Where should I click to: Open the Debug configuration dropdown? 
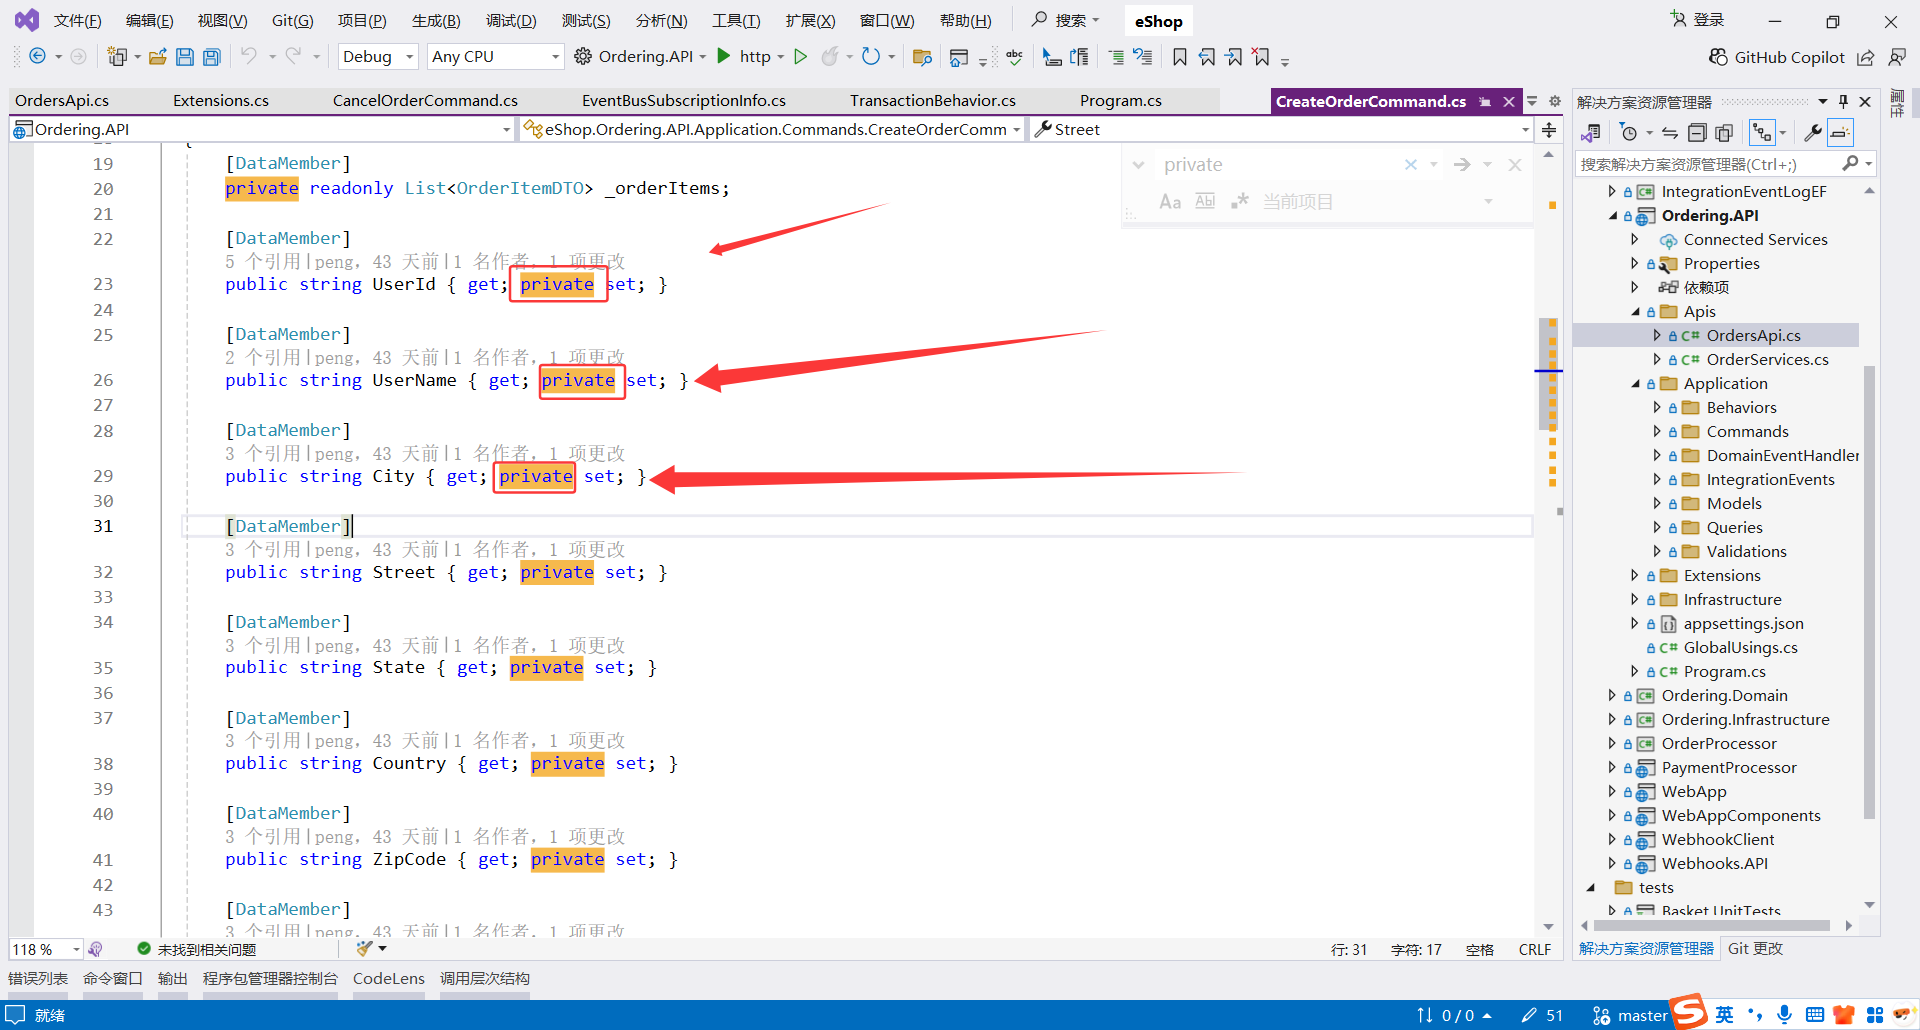pyautogui.click(x=377, y=57)
